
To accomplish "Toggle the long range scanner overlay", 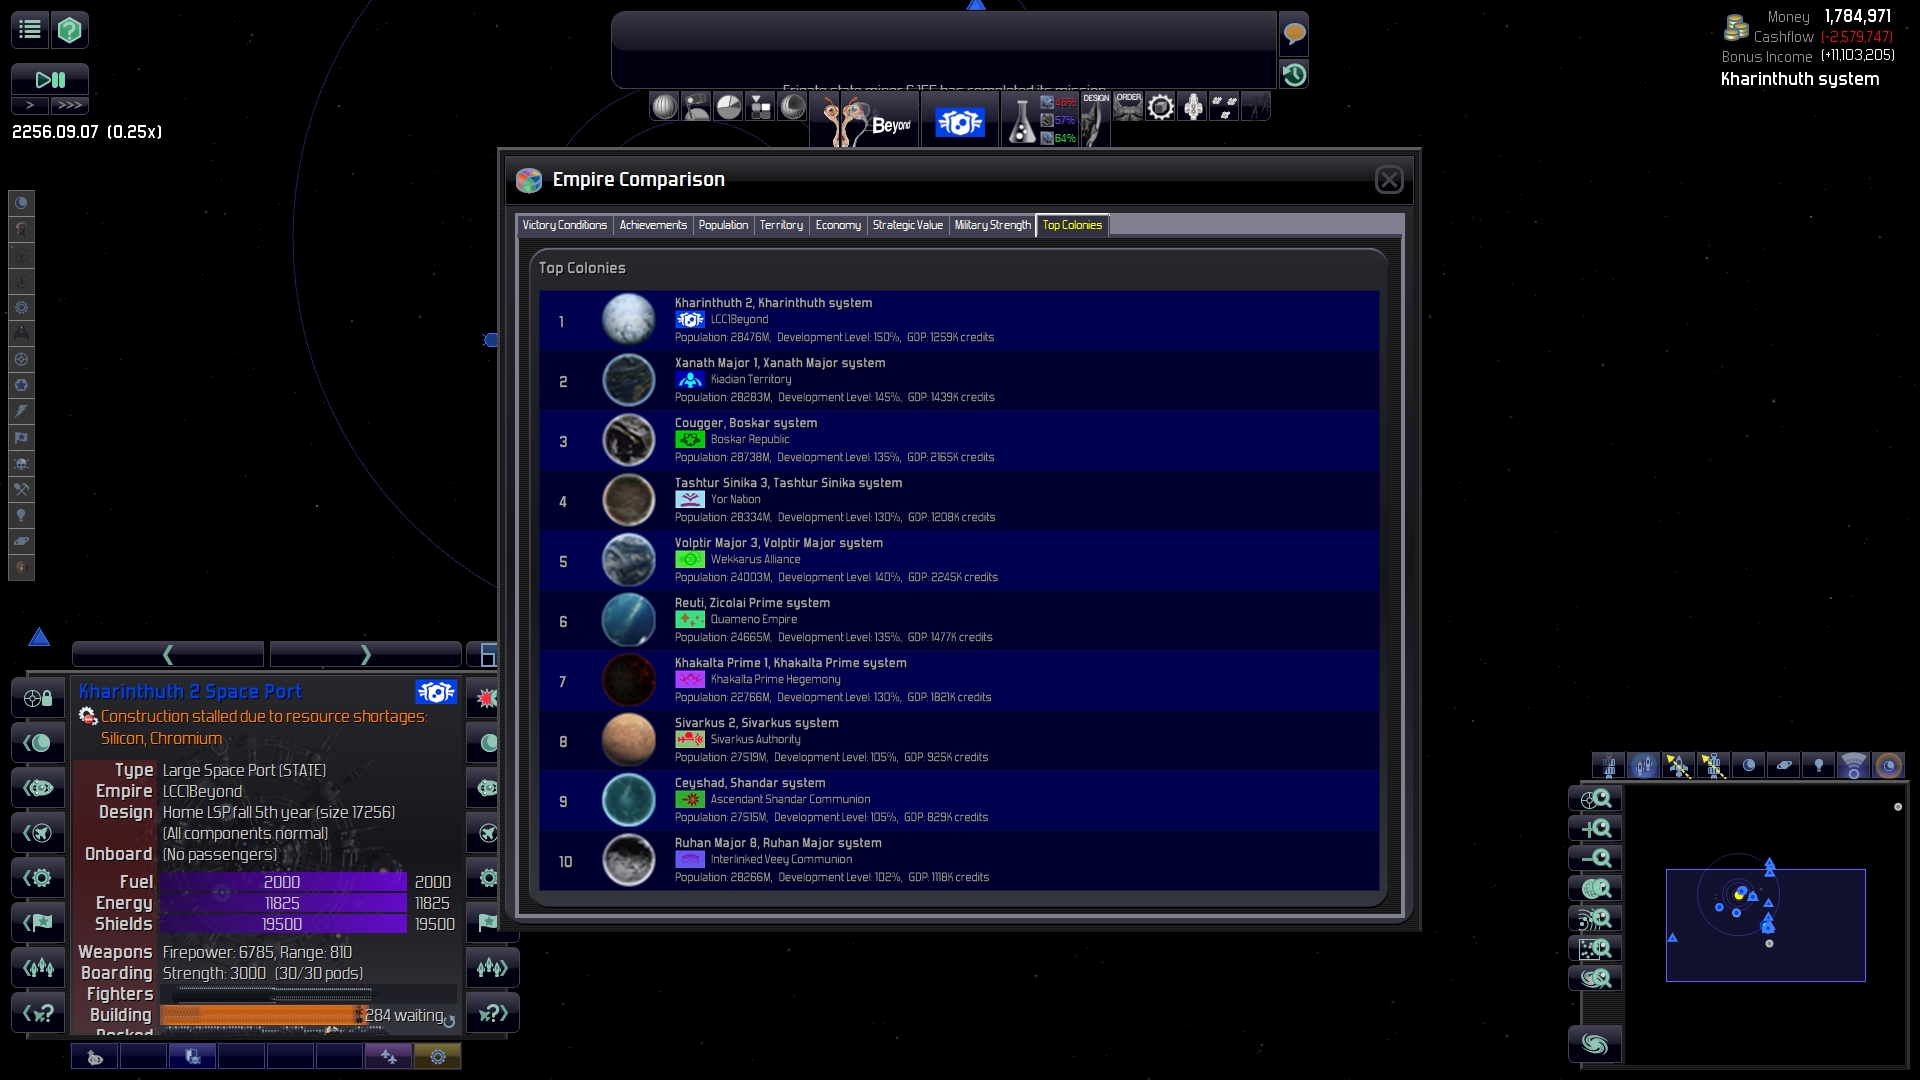I will [x=1853, y=766].
